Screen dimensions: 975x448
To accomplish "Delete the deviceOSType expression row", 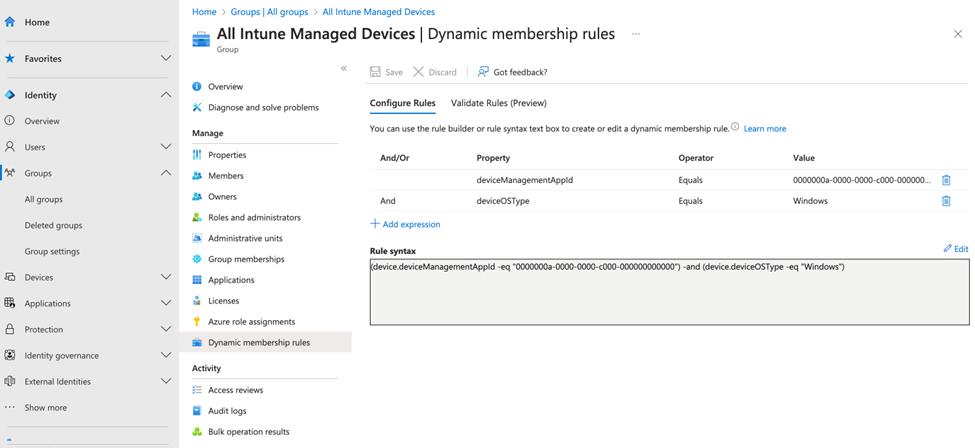I will (x=946, y=201).
